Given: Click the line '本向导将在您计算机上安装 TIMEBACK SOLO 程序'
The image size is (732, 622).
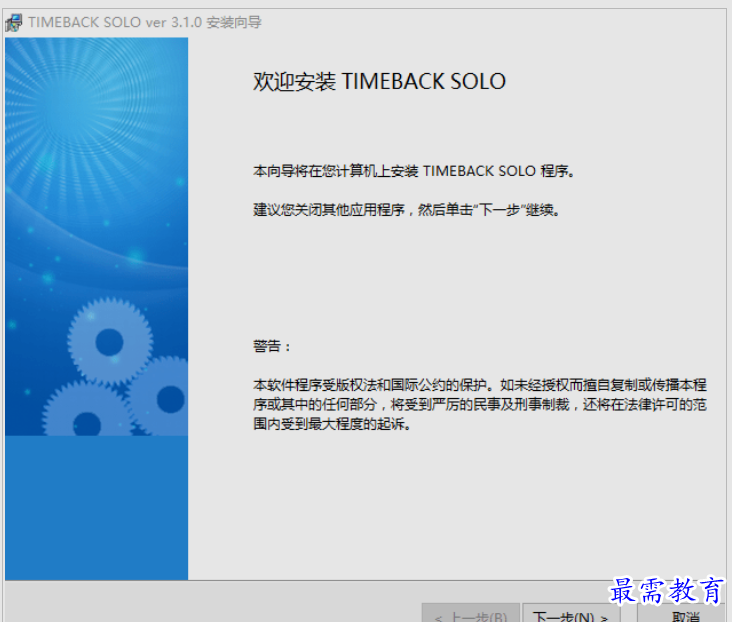Looking at the screenshot, I should pyautogui.click(x=414, y=171).
